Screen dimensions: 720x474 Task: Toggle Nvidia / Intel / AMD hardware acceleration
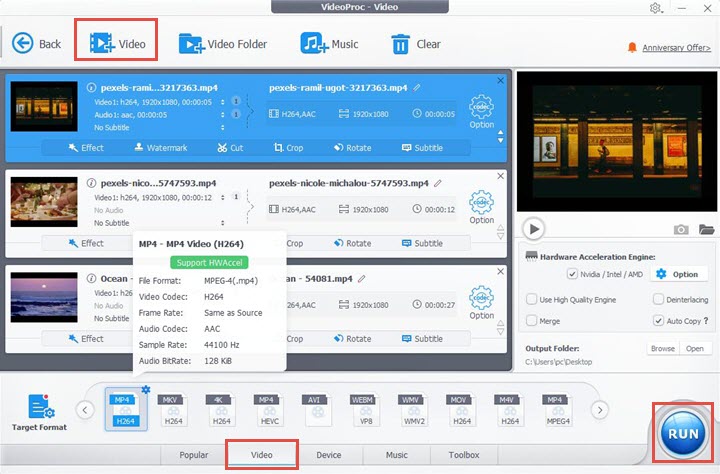coord(572,274)
